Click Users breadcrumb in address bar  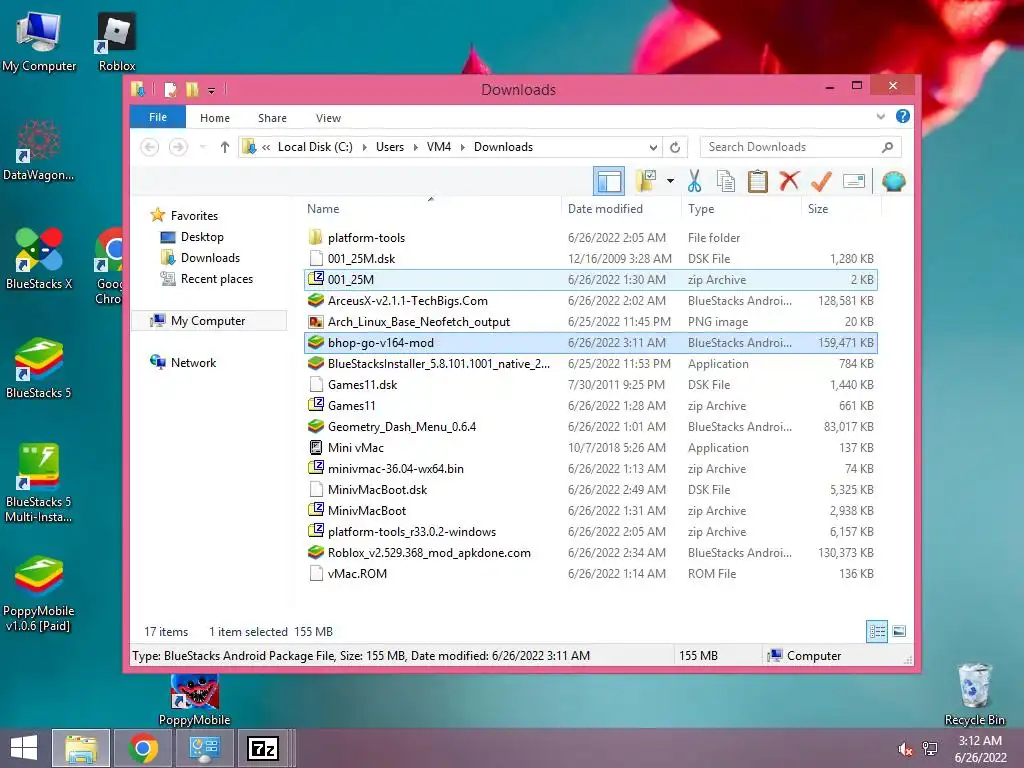click(x=390, y=147)
